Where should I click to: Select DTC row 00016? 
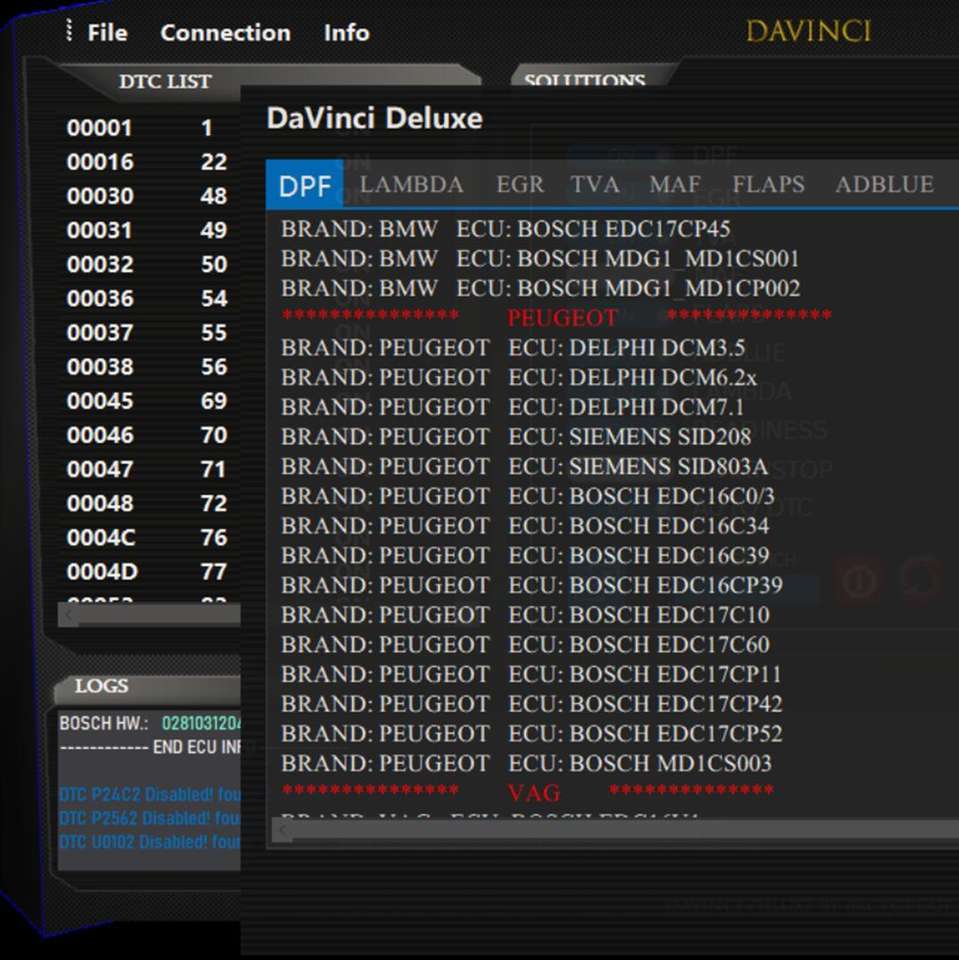click(x=147, y=162)
